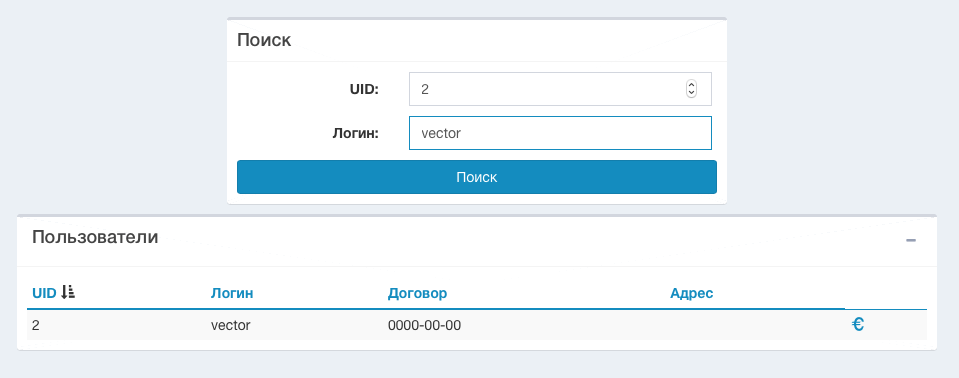The width and height of the screenshot is (959, 378).
Task: Click the blue Поиск search button
Action: (476, 177)
